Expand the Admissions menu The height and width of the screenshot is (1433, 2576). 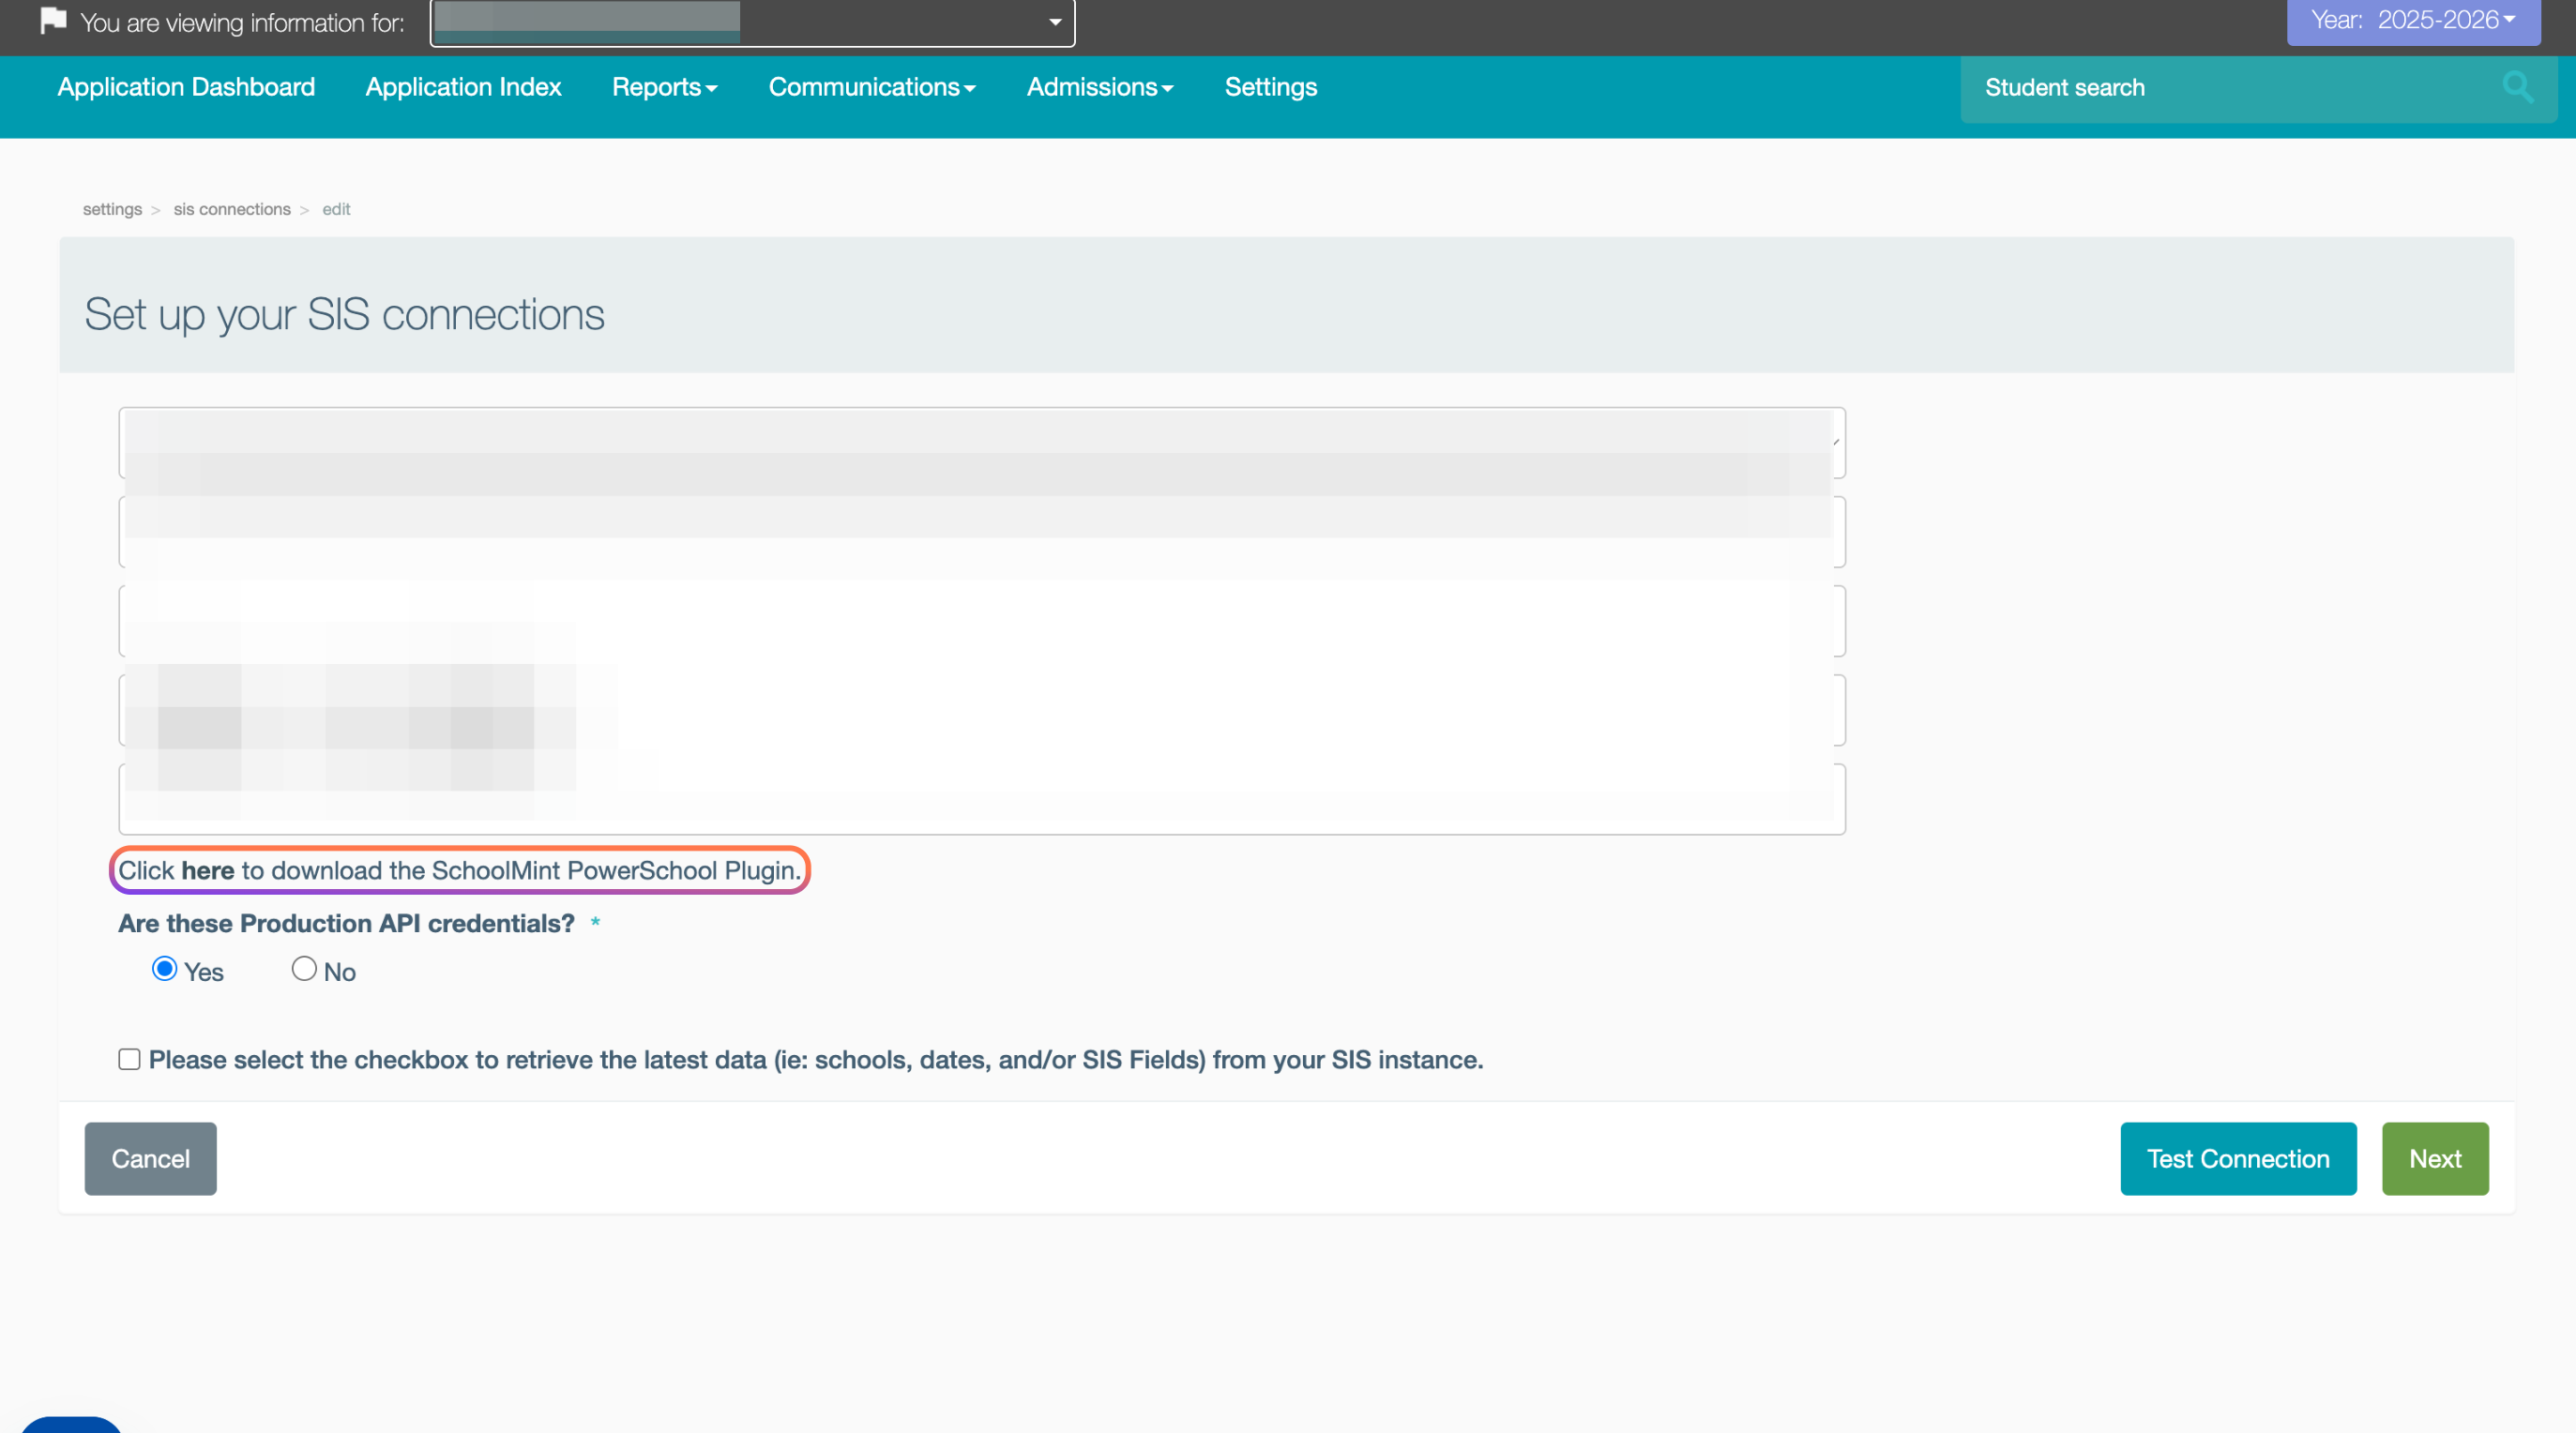click(x=1099, y=88)
